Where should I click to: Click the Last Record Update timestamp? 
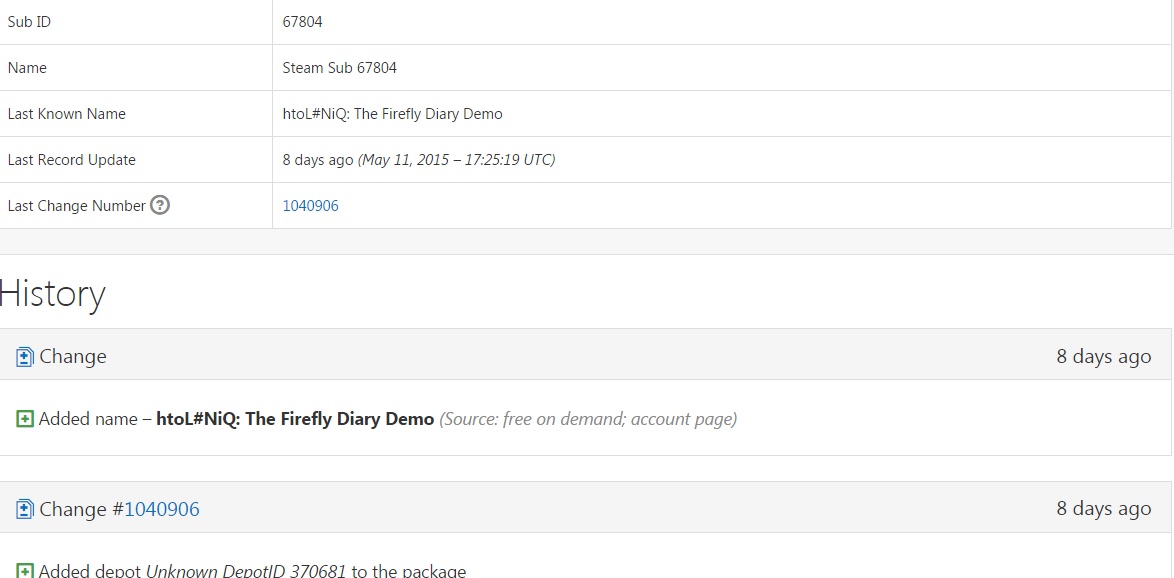[x=418, y=160]
